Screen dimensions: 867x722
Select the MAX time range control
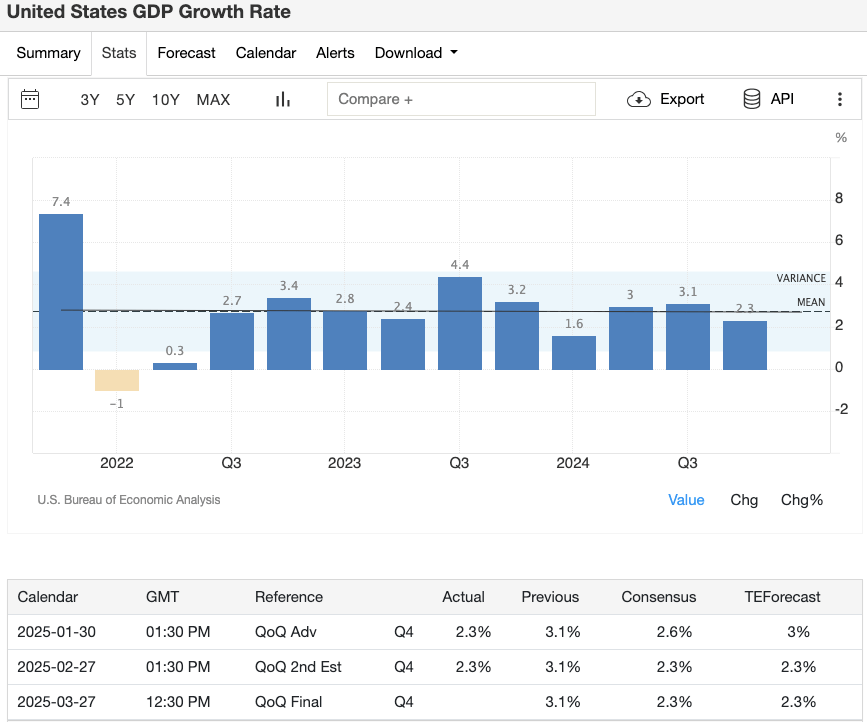pos(213,99)
